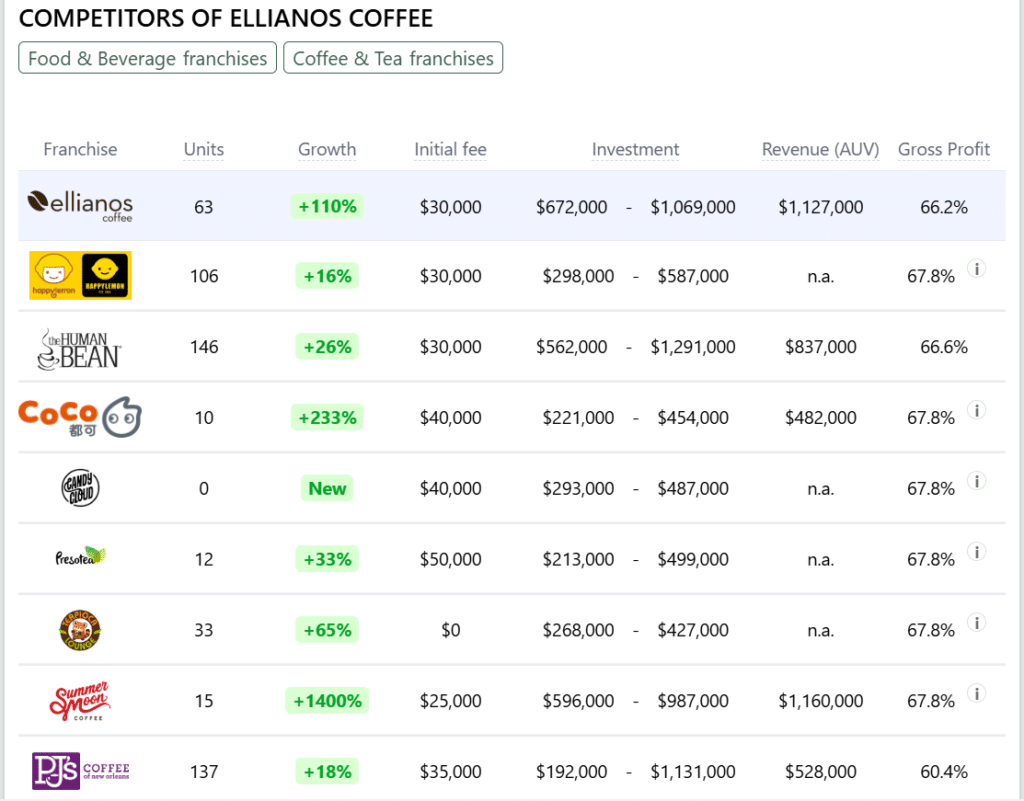Click the Growth column header
The image size is (1024, 801).
[x=327, y=149]
